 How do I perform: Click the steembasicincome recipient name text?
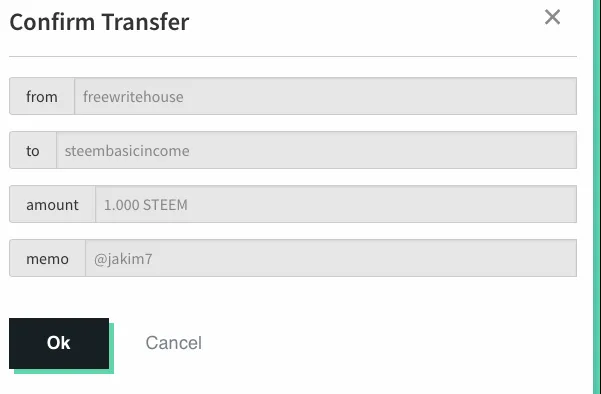click(x=127, y=151)
